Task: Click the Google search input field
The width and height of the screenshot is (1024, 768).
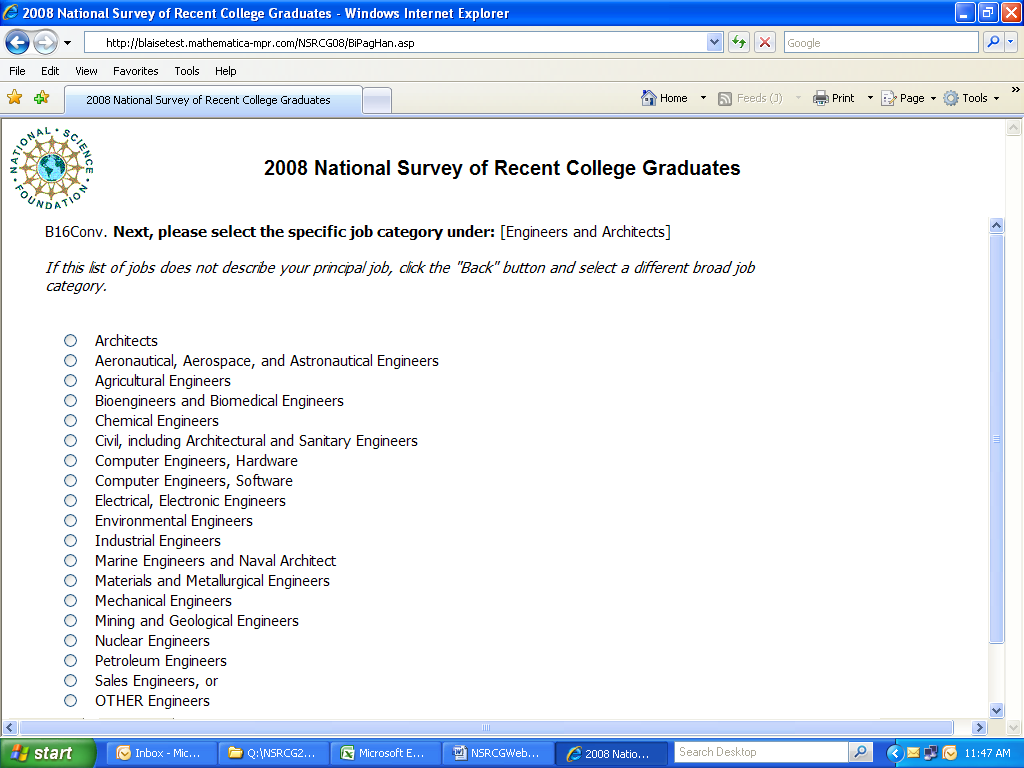Action: tap(880, 43)
